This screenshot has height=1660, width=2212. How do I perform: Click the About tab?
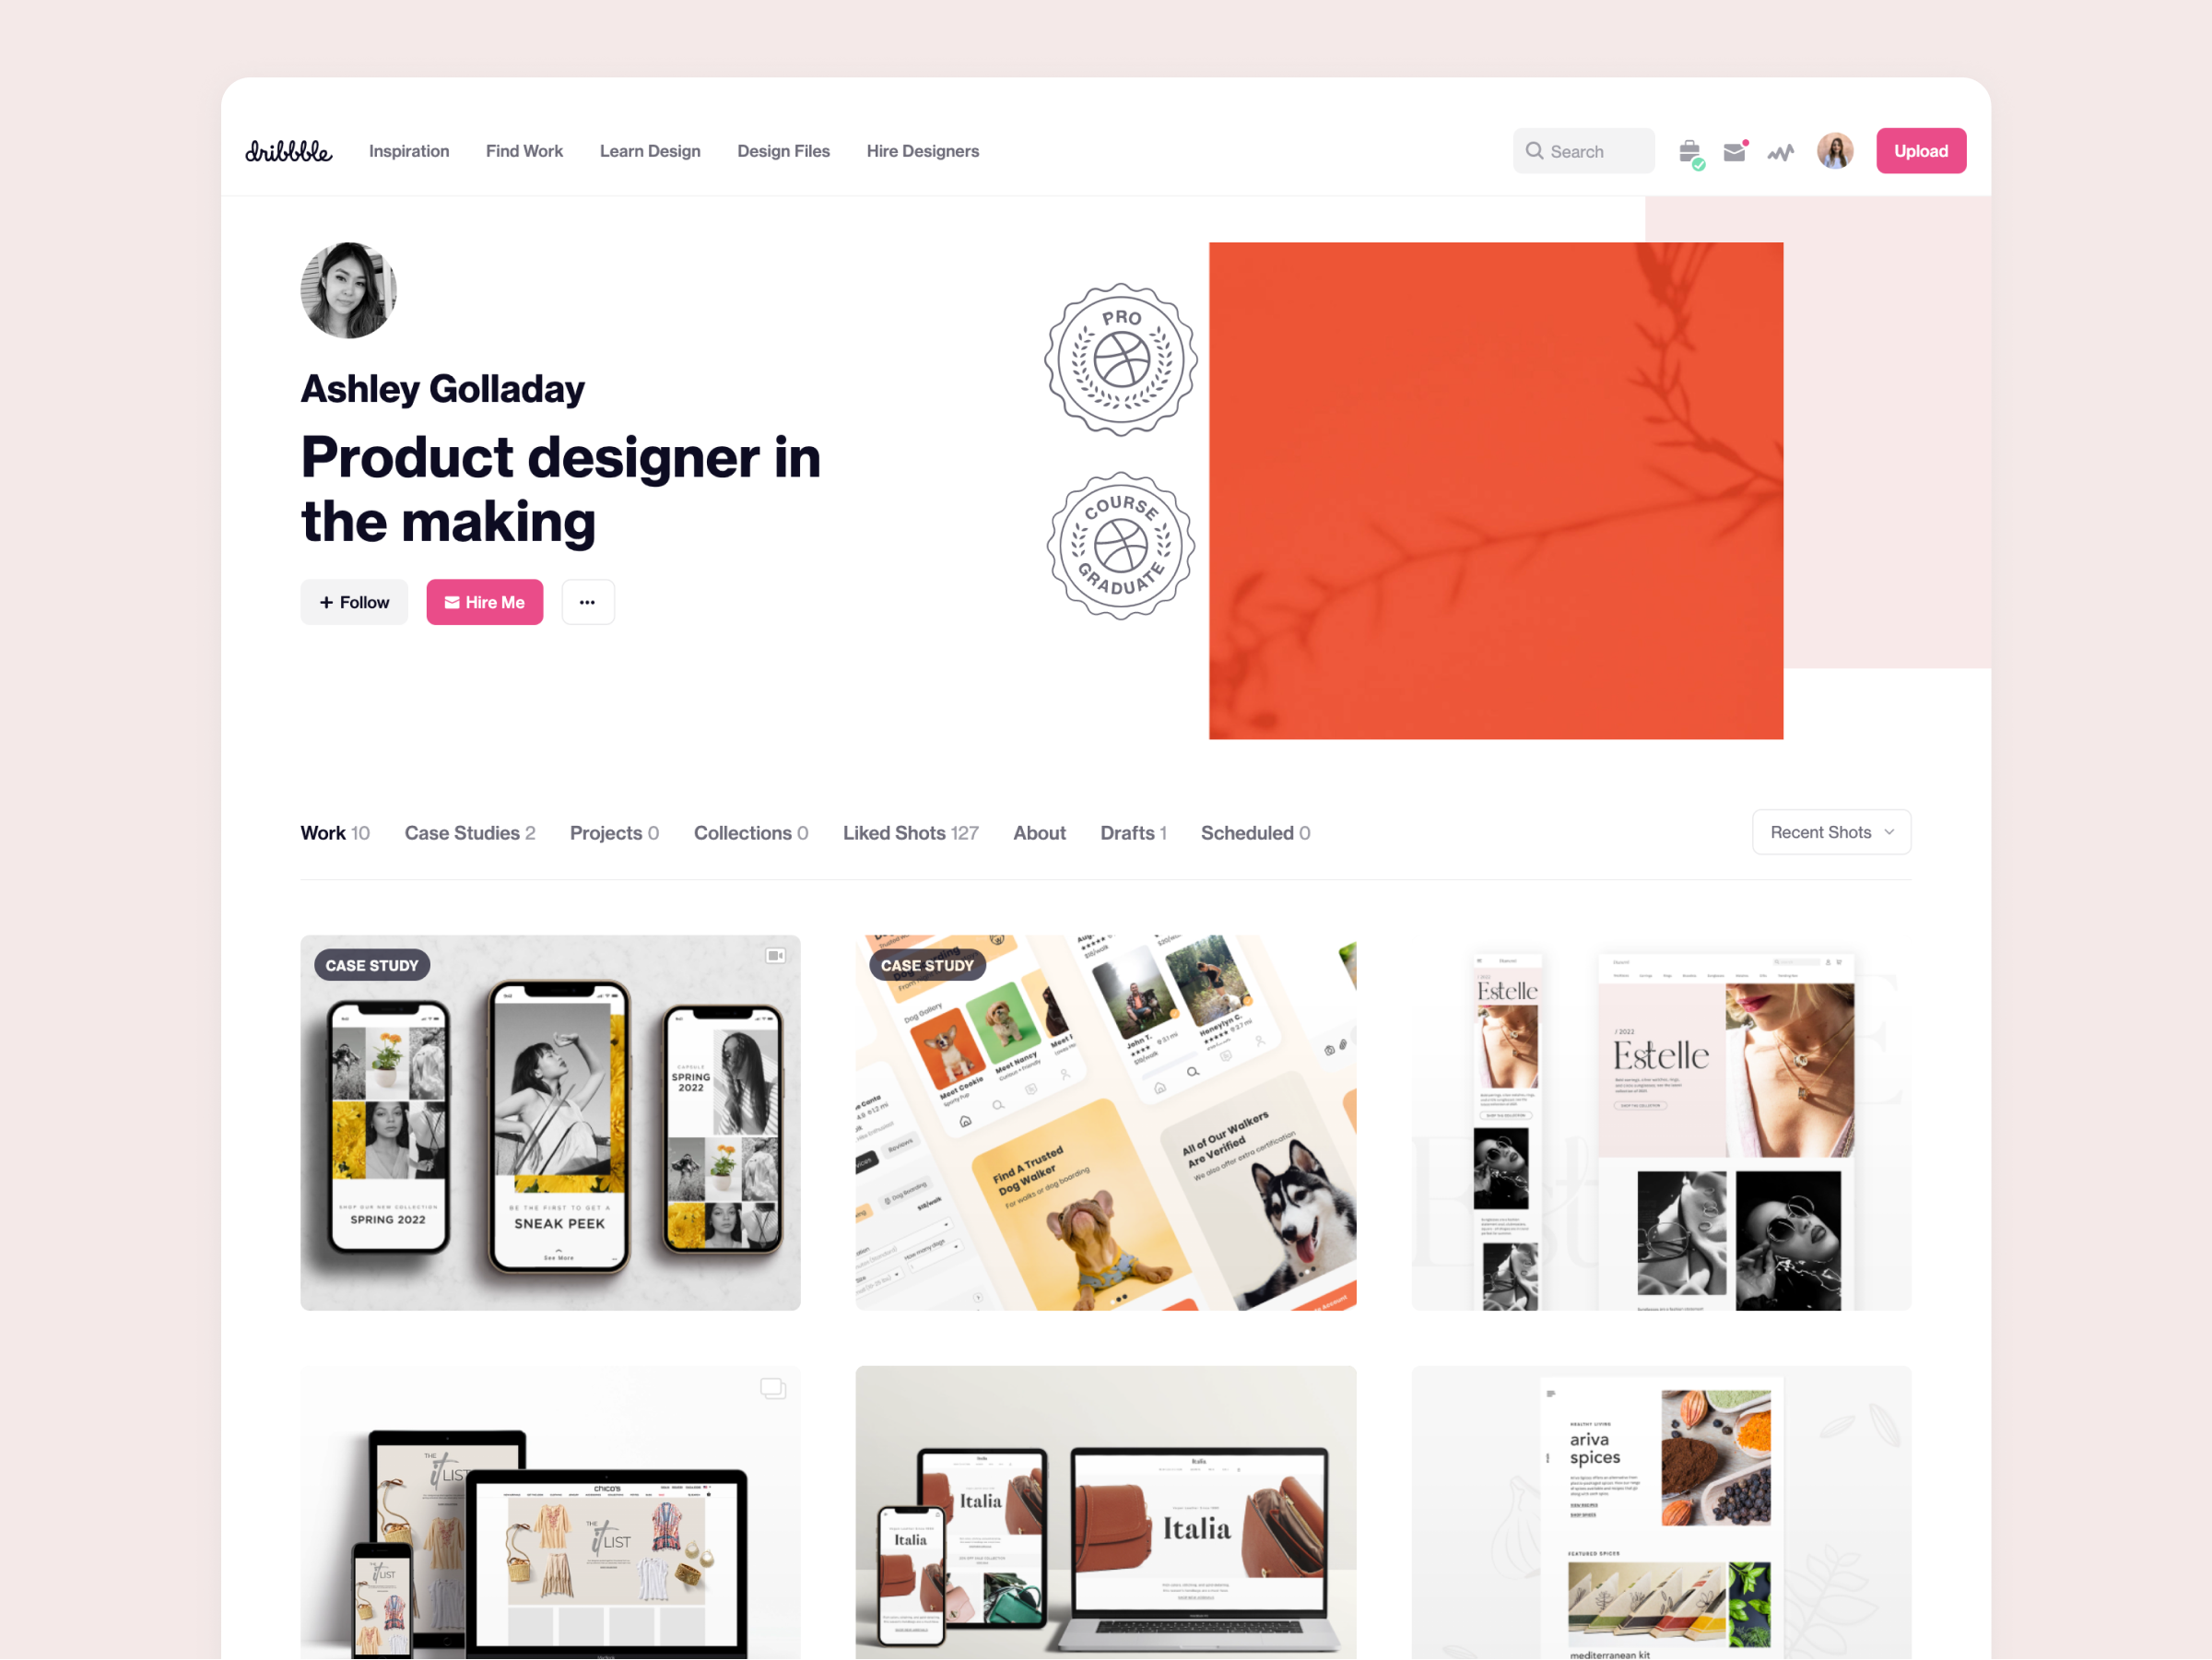pos(1041,831)
